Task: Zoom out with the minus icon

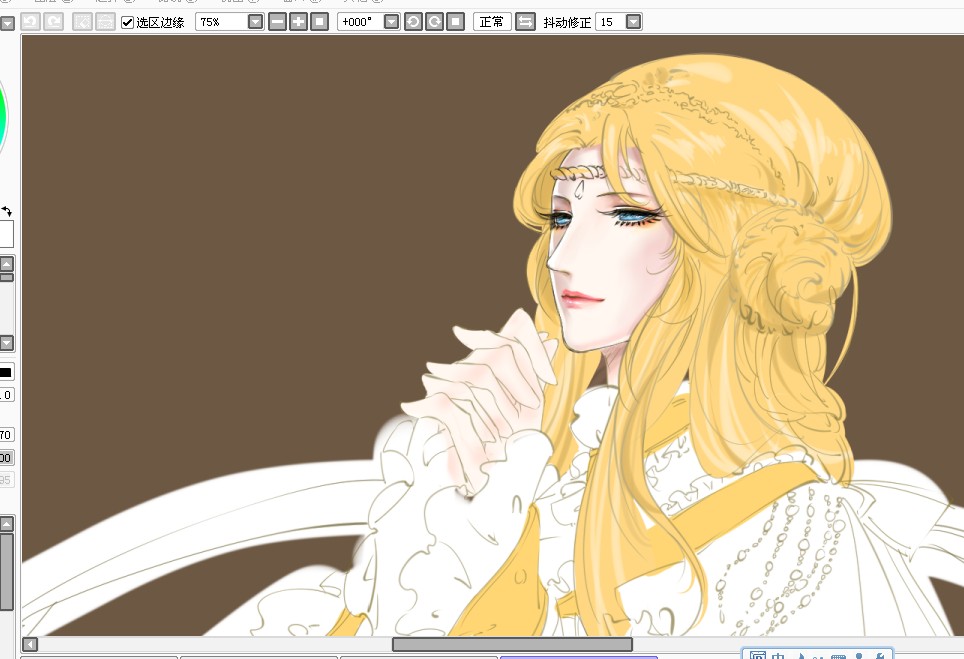Action: [x=278, y=22]
